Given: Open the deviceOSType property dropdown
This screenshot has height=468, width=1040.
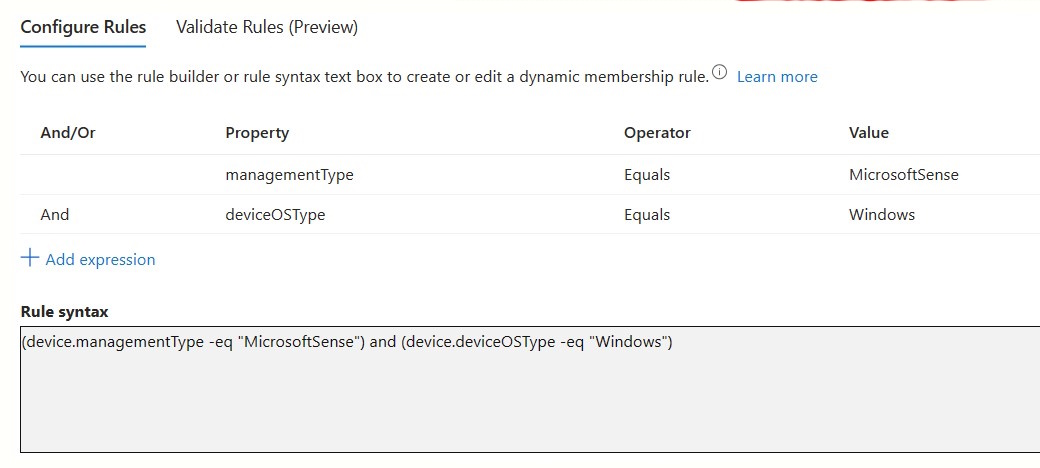Looking at the screenshot, I should point(275,214).
